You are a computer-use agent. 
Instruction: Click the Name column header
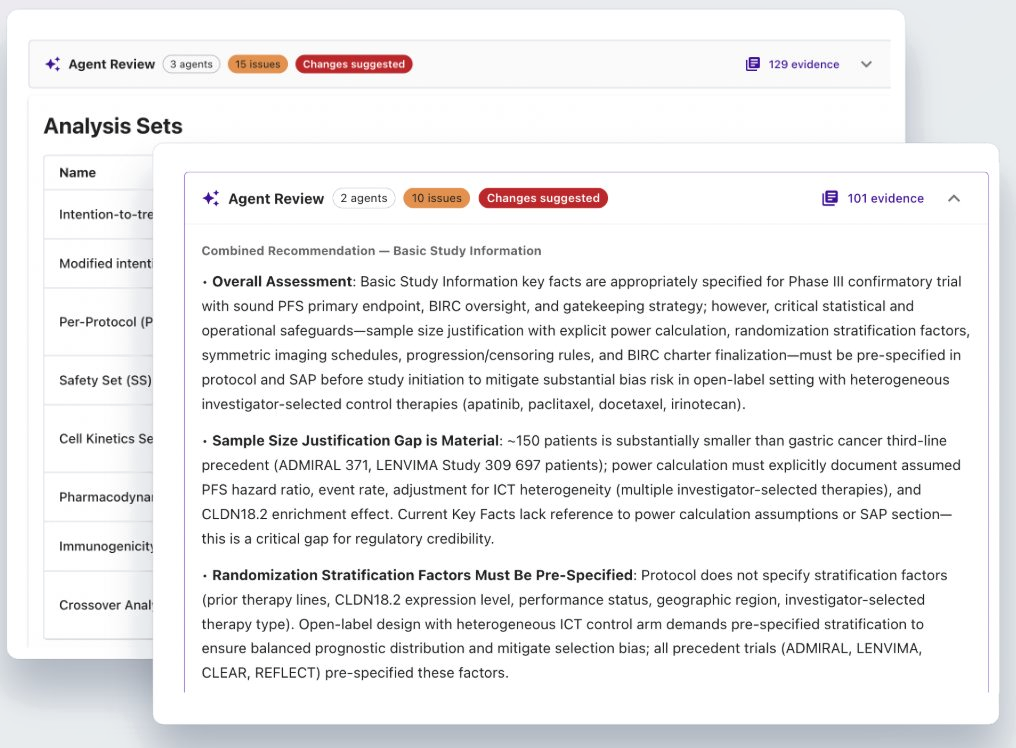pyautogui.click(x=78, y=172)
